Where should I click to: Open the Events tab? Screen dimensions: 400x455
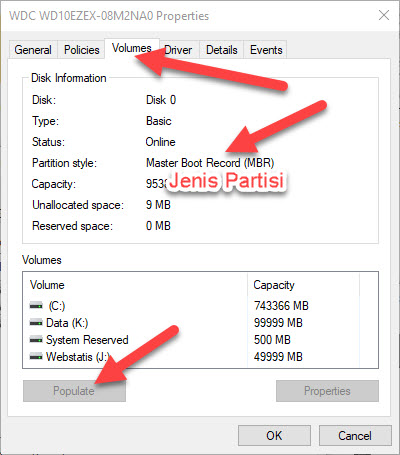coord(266,50)
